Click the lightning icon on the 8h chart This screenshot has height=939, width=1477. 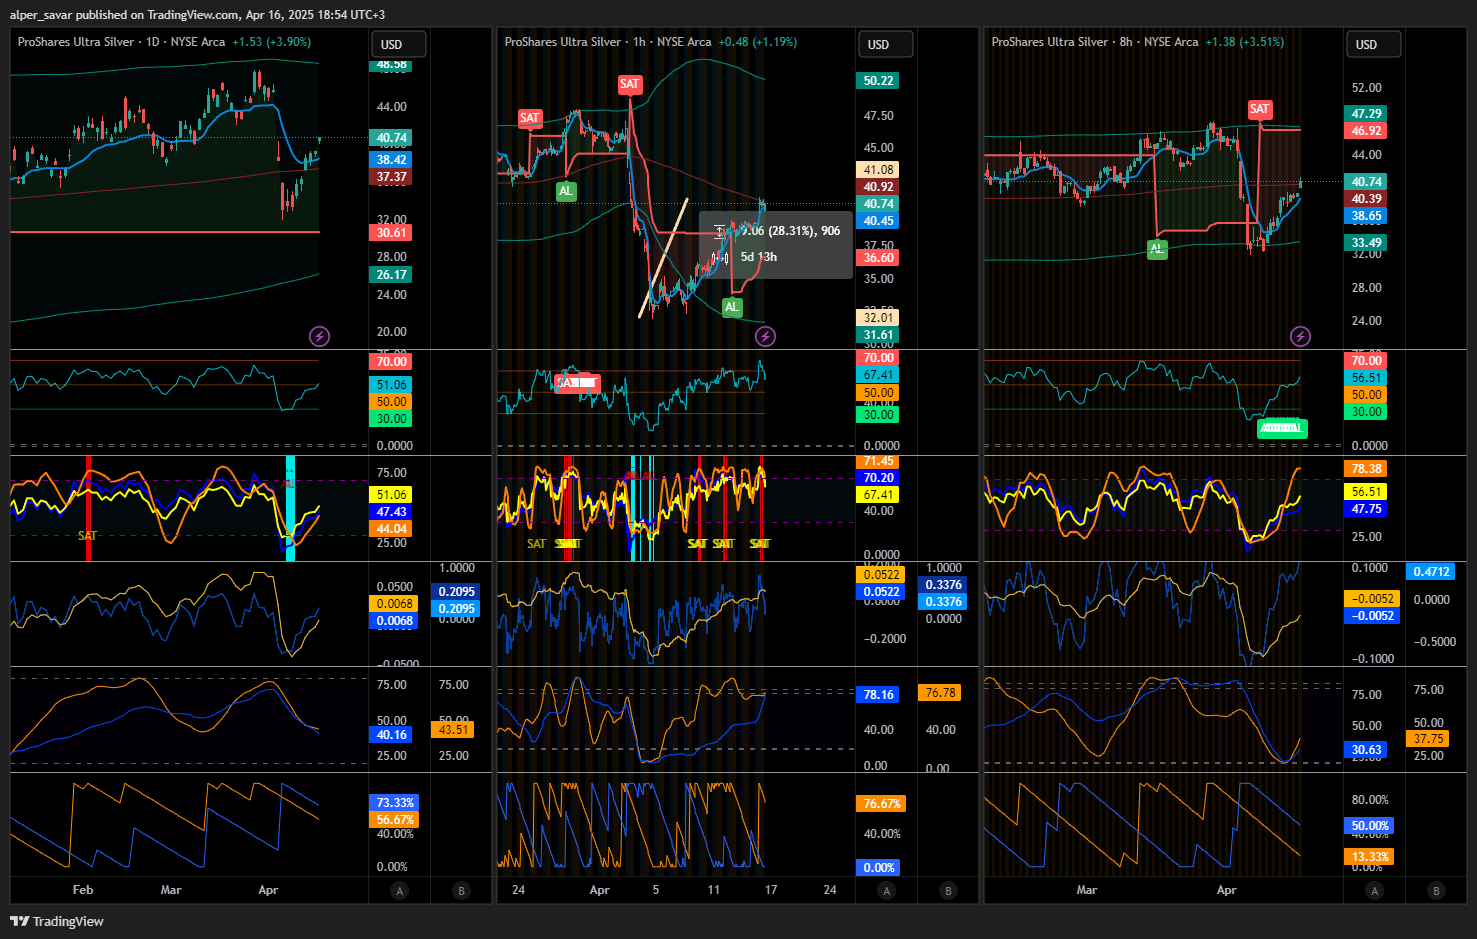point(1300,336)
